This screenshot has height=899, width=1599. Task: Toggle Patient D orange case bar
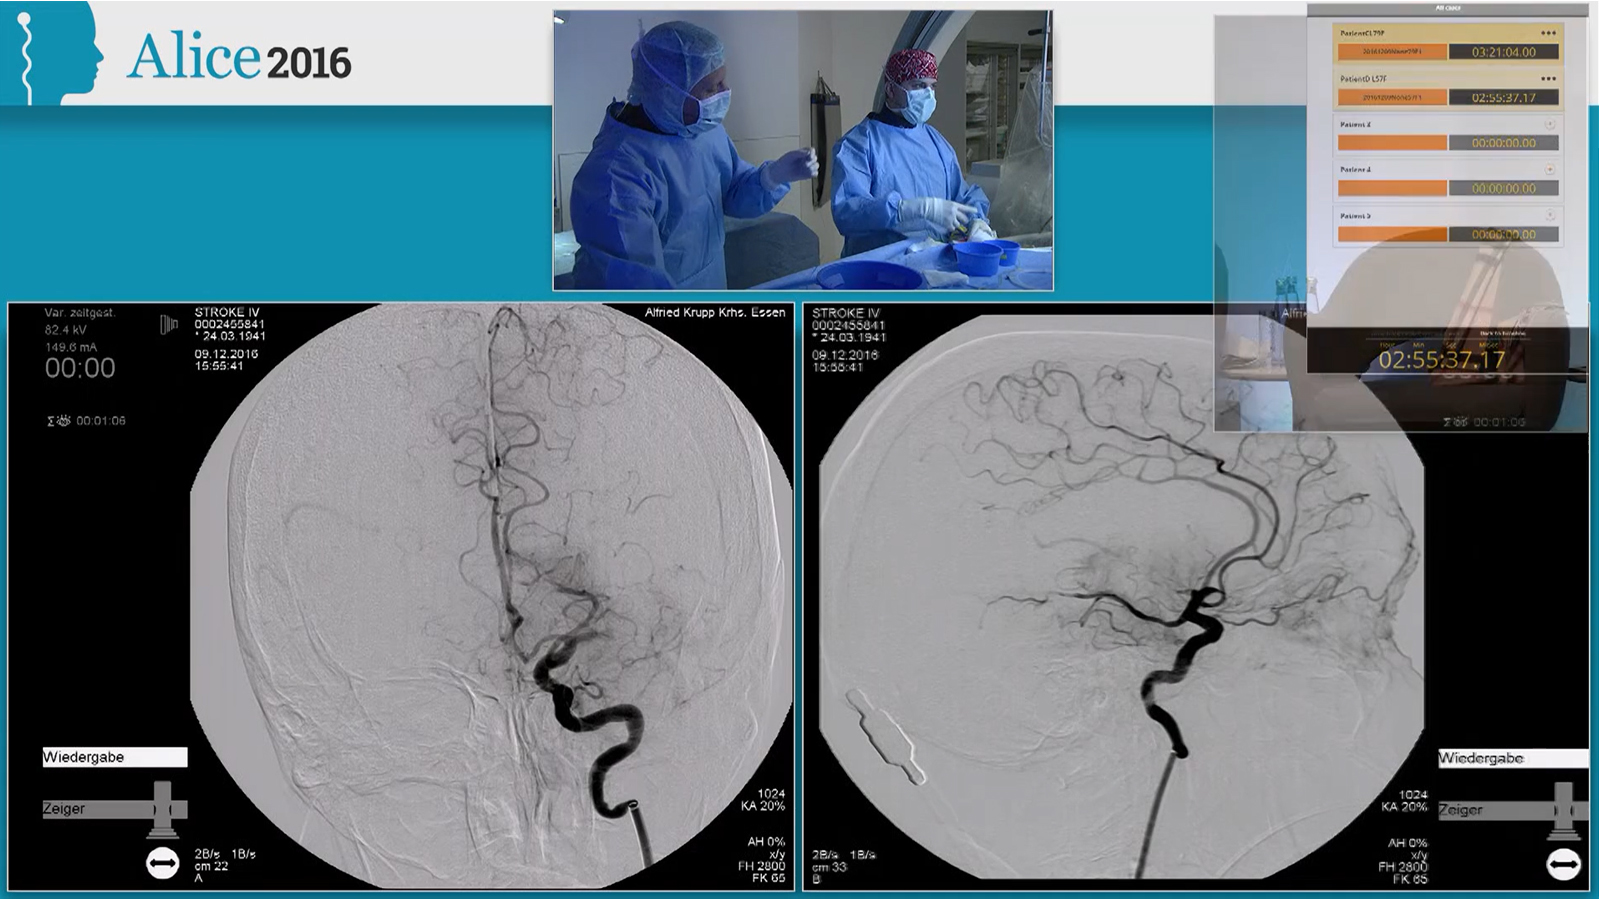click(1392, 97)
